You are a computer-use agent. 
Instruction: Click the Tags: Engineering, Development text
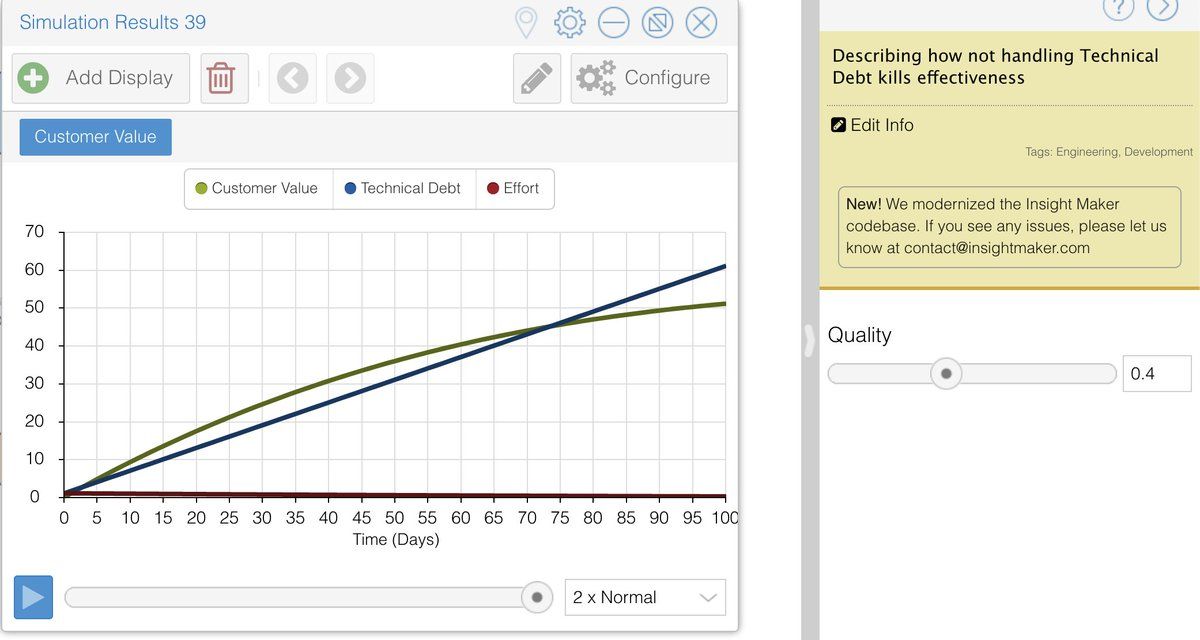[x=1109, y=152]
